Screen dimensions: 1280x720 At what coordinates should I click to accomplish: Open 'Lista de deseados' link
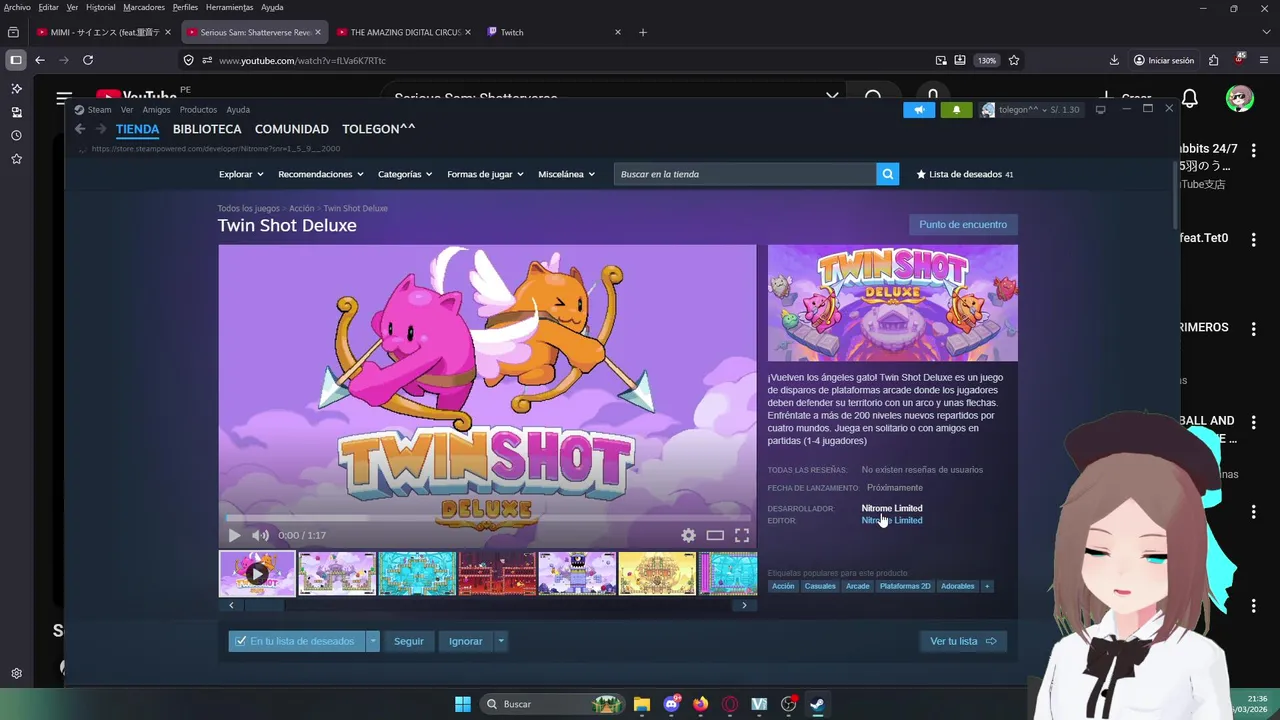[965, 174]
